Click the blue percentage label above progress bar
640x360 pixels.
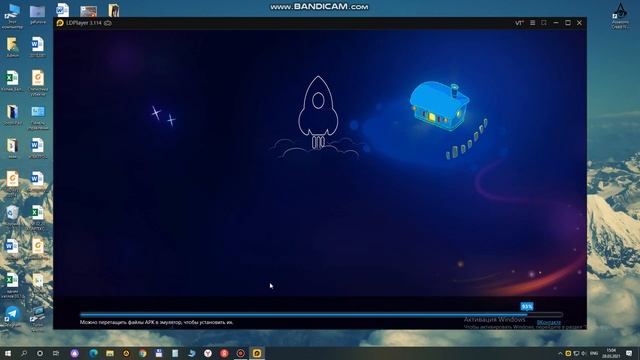(x=527, y=307)
